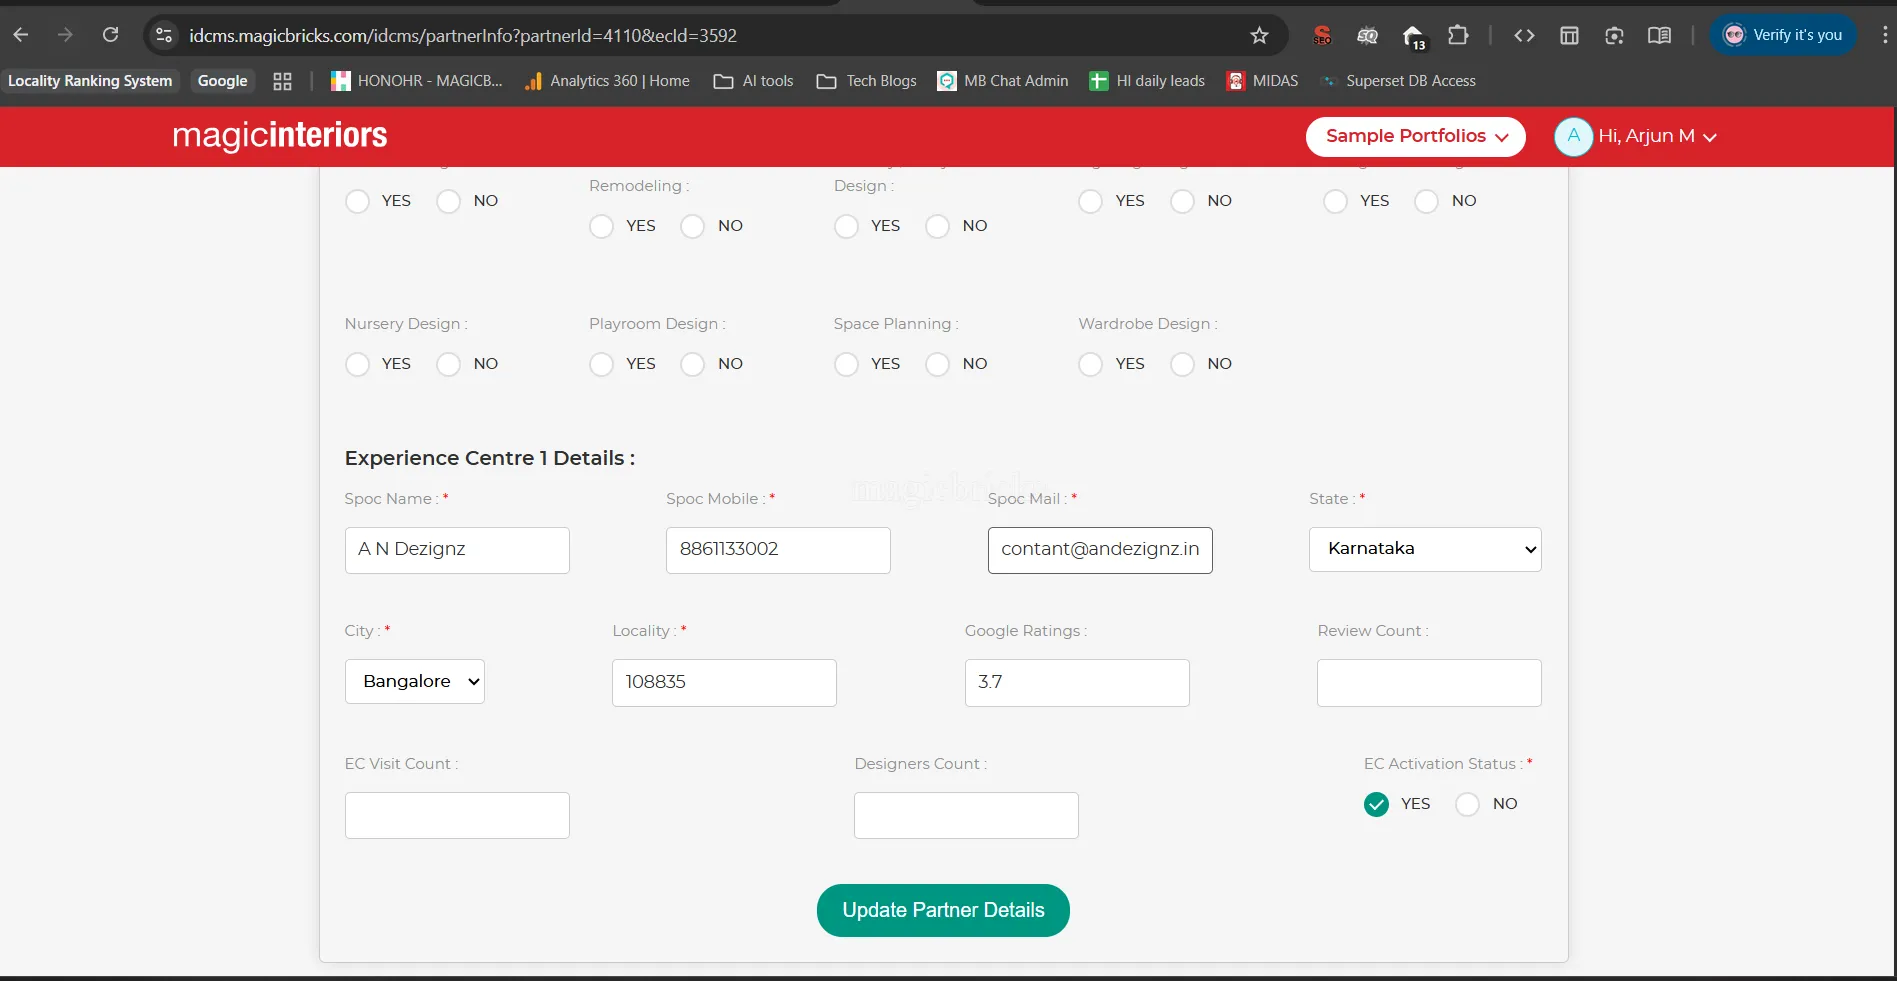The height and width of the screenshot is (981, 1897).
Task: Open the browser extensions puzzle icon
Action: [x=1458, y=36]
